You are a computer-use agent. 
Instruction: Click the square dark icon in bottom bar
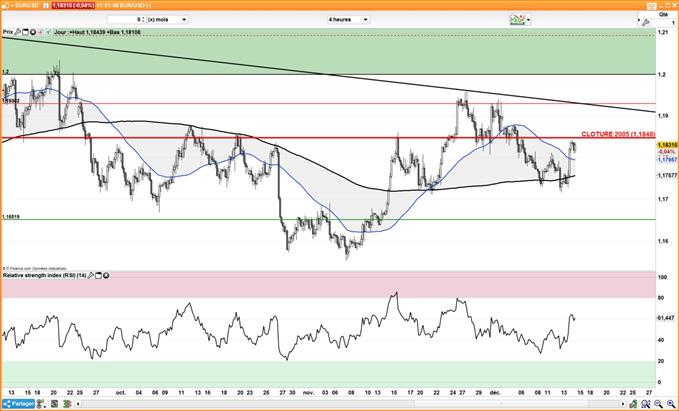[x=54, y=404]
